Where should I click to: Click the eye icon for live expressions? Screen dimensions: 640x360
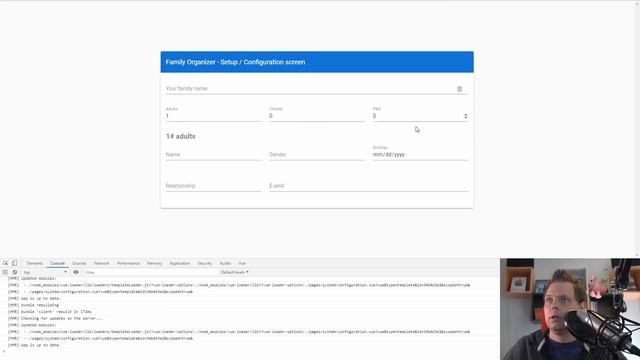(76, 272)
